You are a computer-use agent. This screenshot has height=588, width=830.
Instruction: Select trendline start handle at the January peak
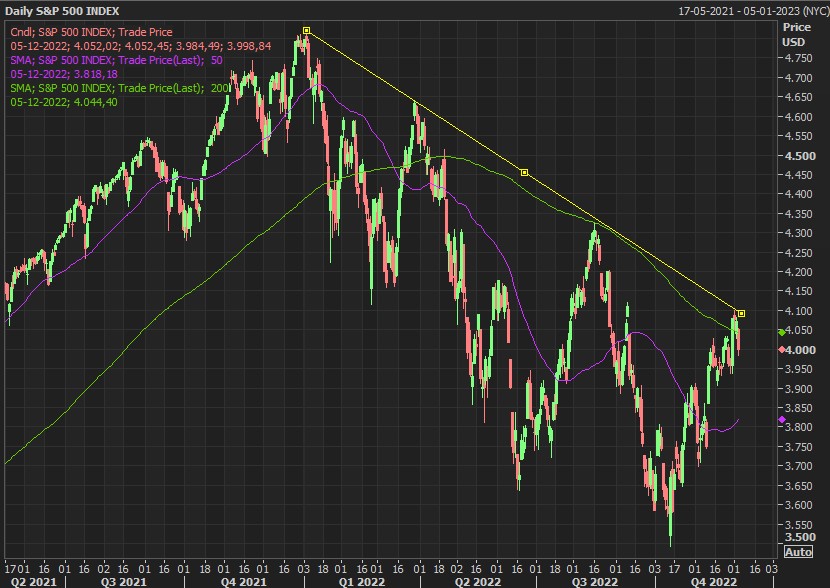(x=306, y=30)
